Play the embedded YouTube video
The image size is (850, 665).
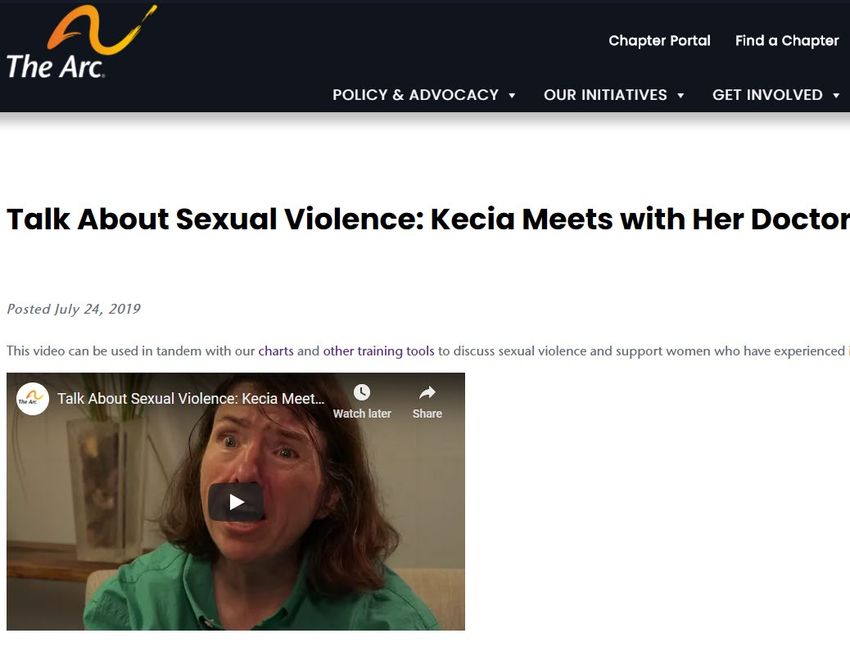click(236, 502)
